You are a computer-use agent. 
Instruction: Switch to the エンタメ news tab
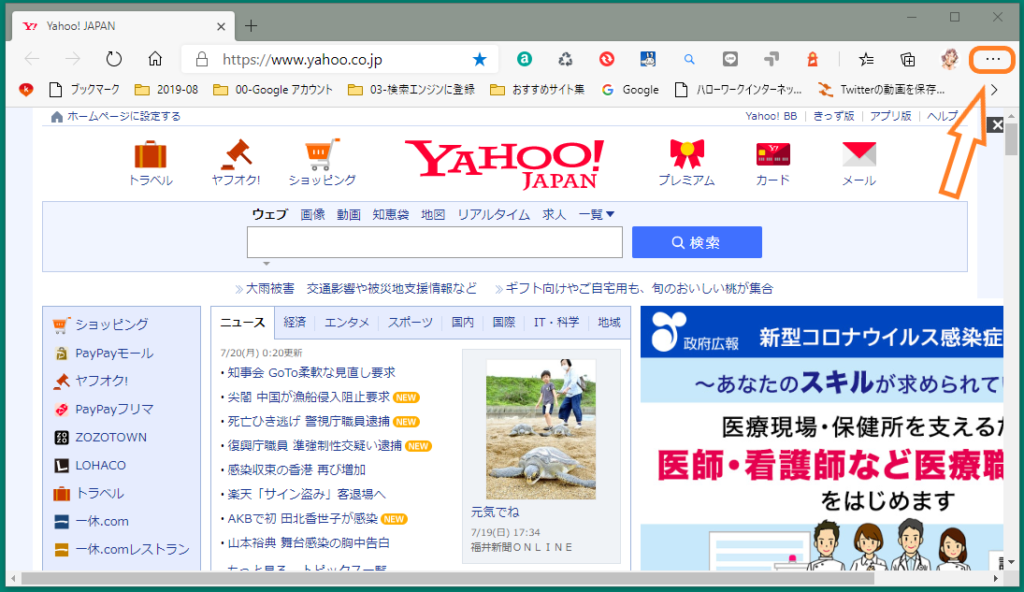point(347,322)
